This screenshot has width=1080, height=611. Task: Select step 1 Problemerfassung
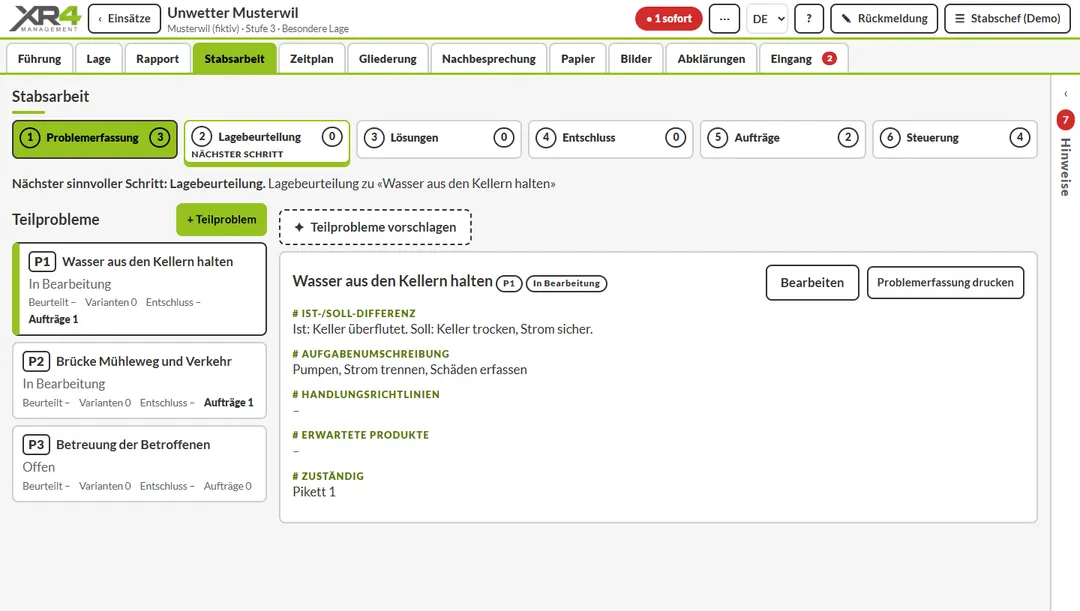coord(94,138)
